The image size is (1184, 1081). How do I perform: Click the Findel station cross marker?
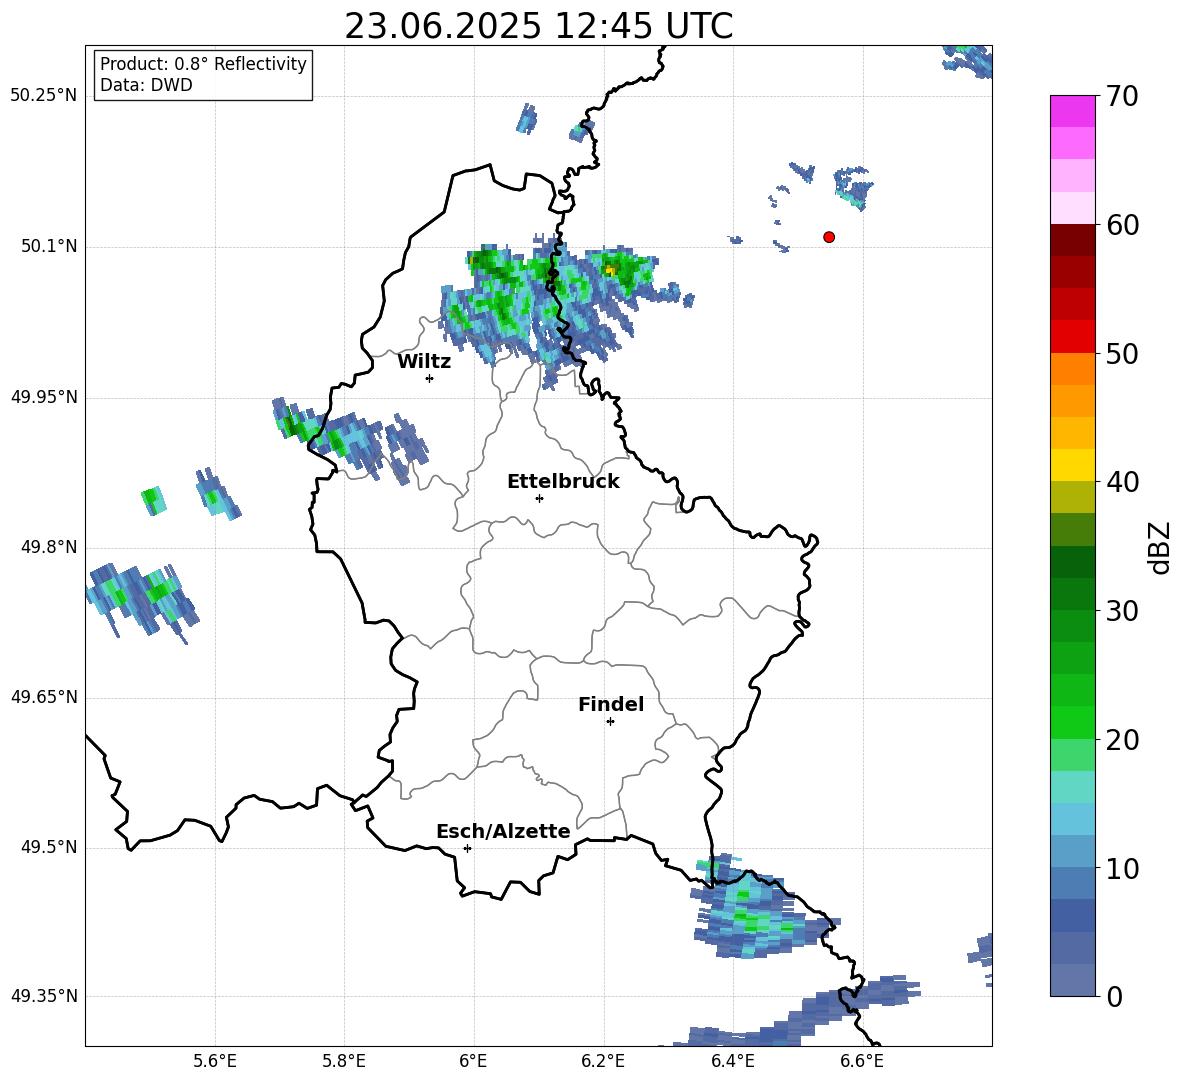click(610, 722)
